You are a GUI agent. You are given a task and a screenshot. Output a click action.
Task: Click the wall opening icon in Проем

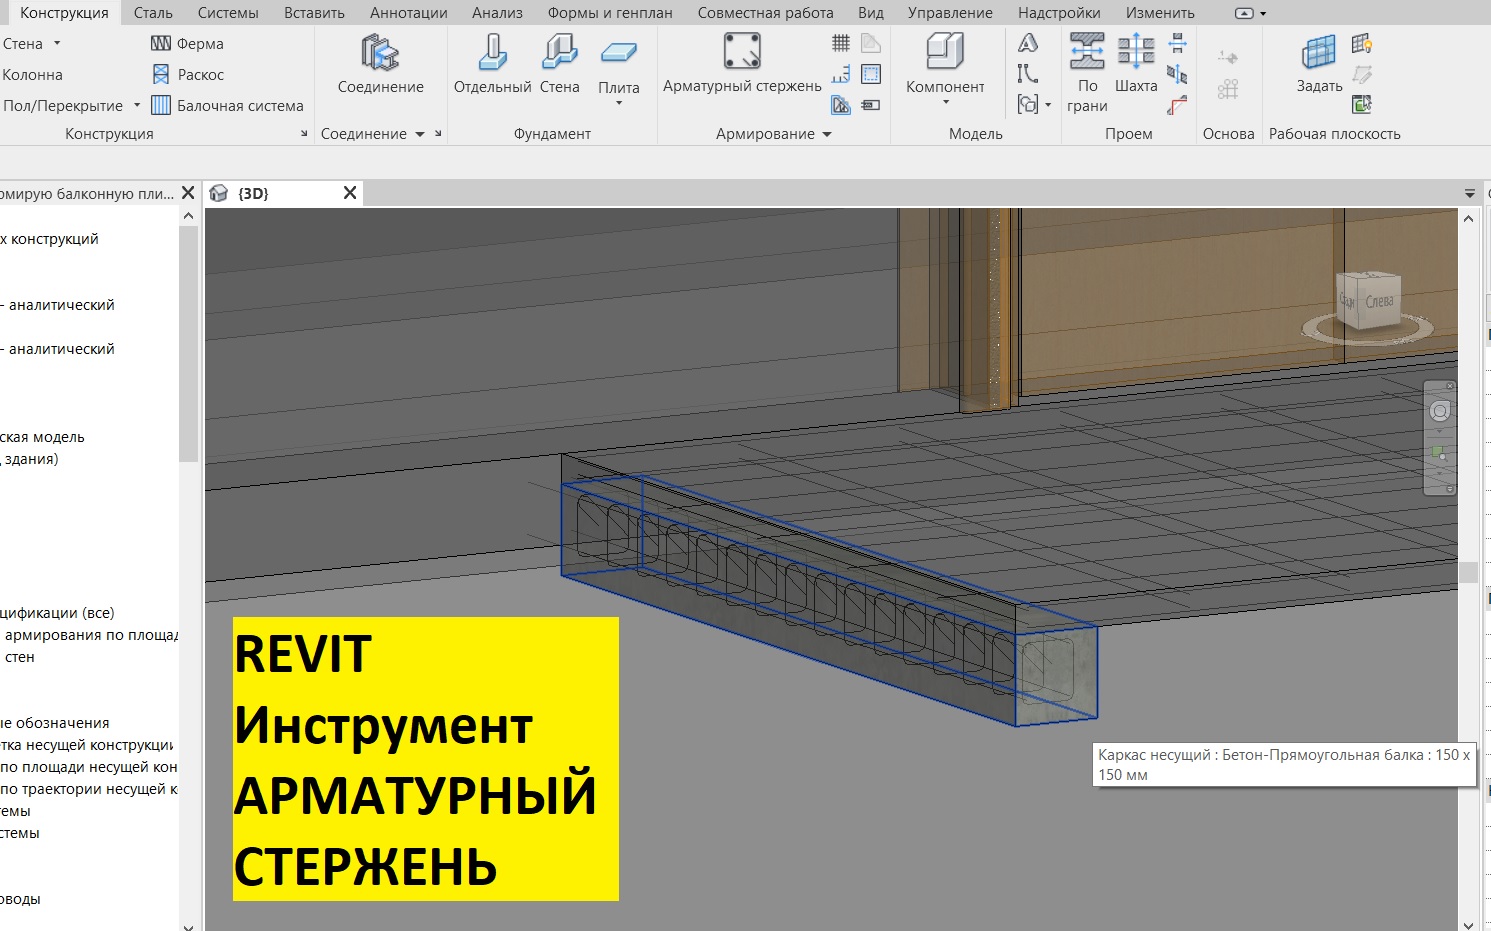coord(1178,43)
